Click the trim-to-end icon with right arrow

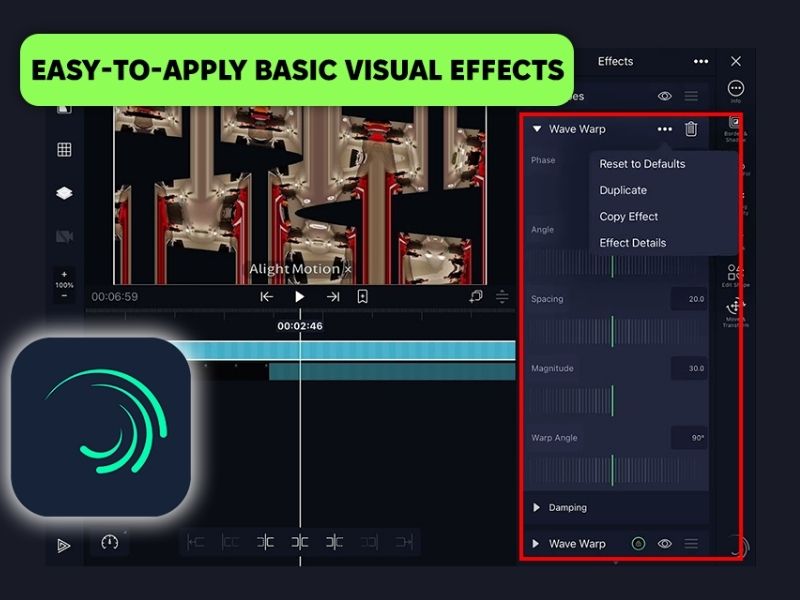point(404,542)
